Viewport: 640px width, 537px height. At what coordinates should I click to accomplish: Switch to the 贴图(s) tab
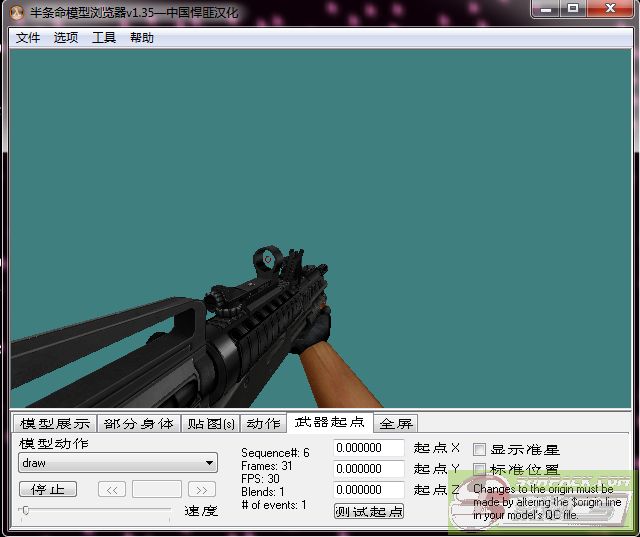pyautogui.click(x=211, y=423)
